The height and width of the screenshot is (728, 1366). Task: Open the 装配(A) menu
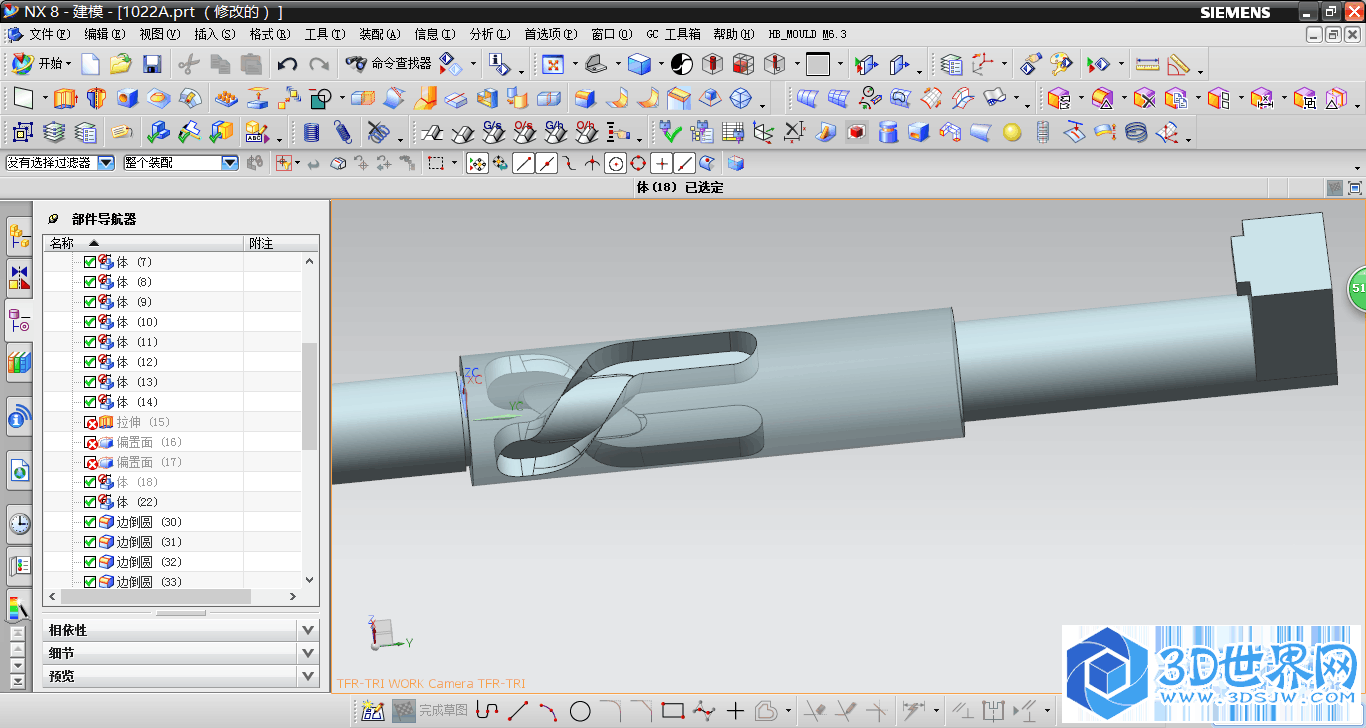pyautogui.click(x=379, y=34)
